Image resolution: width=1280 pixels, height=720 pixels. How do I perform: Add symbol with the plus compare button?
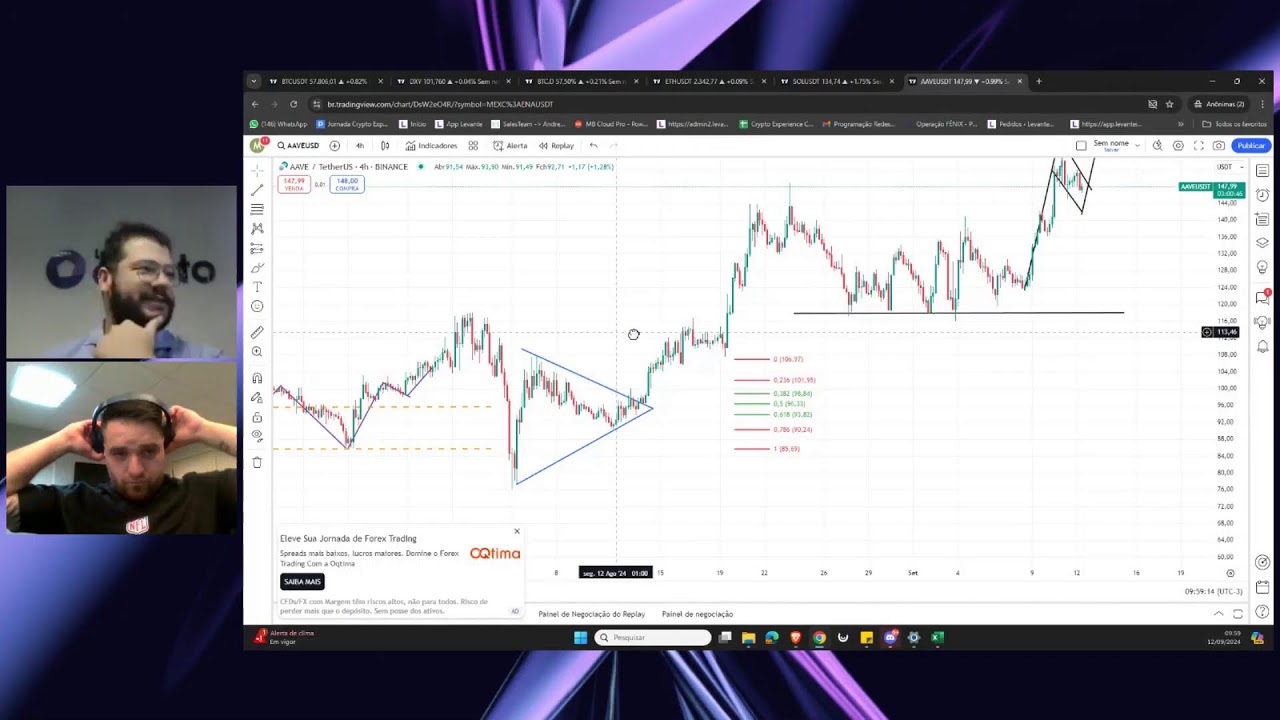coord(335,145)
